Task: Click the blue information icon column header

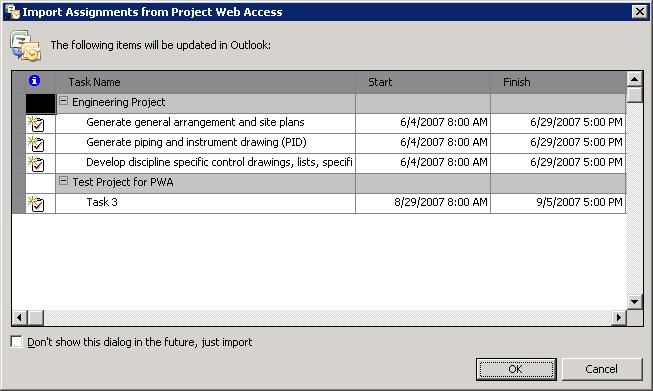Action: click(35, 81)
